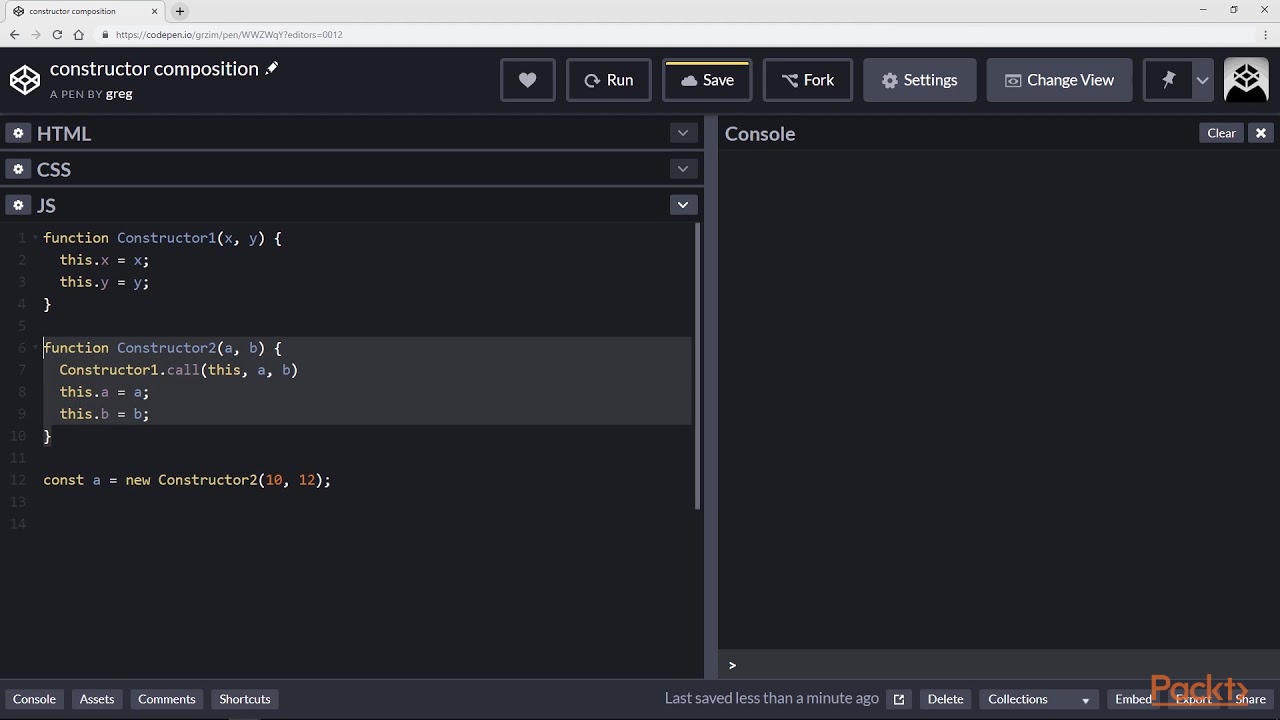Share this pen
This screenshot has width=1280, height=720.
[1250, 699]
